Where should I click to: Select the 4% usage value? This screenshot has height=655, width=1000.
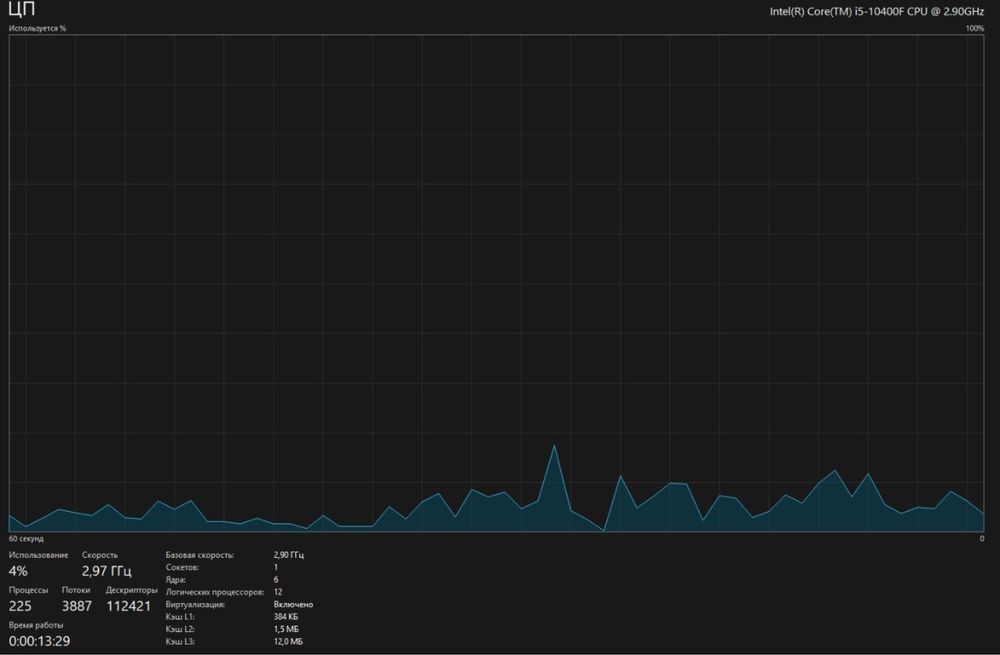click(18, 571)
